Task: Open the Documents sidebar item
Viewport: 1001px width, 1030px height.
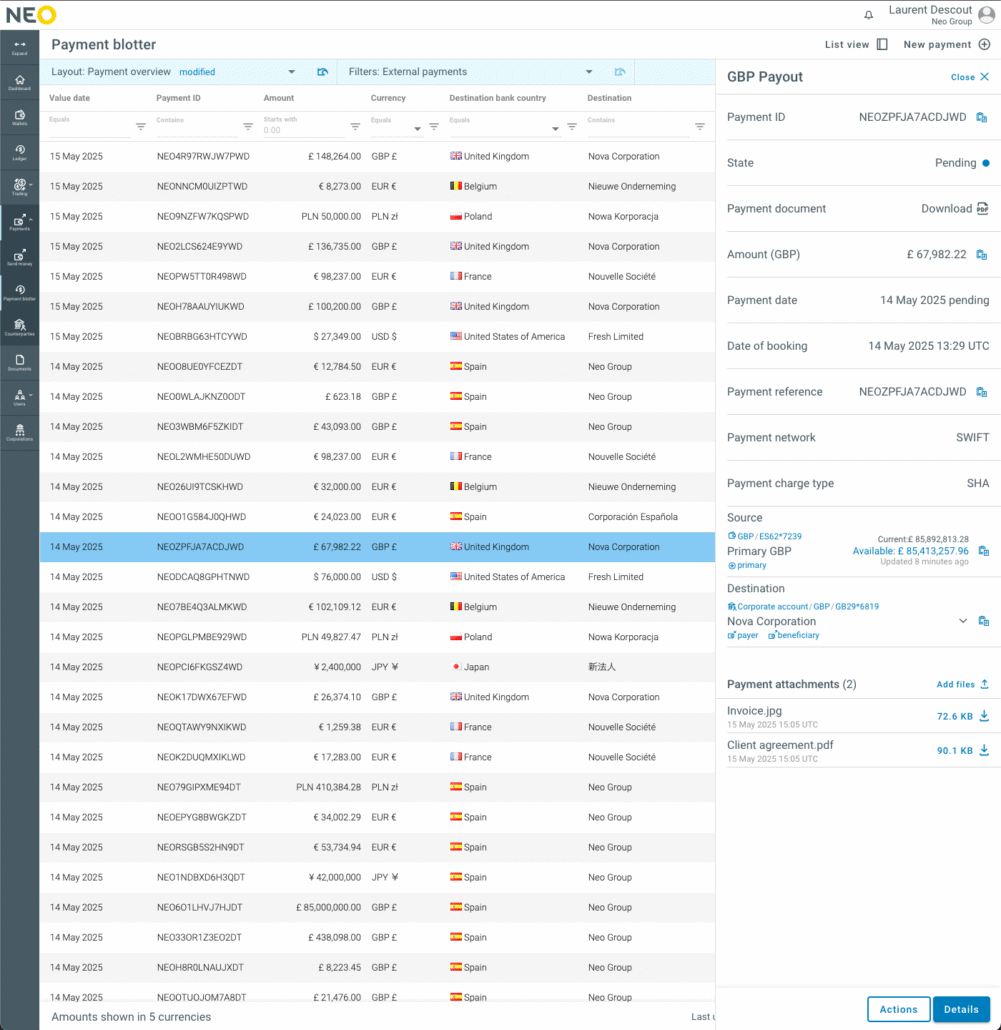Action: [x=19, y=362]
